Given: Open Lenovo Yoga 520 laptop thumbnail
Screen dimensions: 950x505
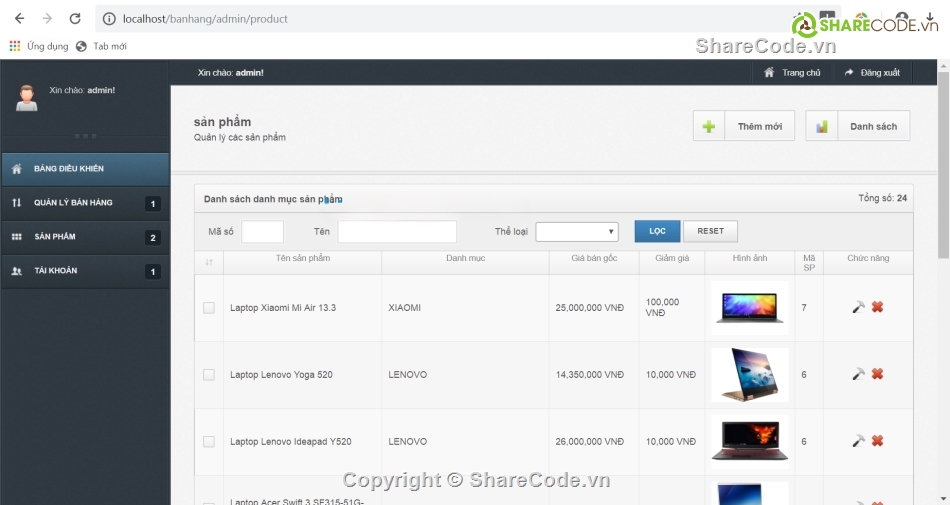Looking at the screenshot, I should (749, 375).
